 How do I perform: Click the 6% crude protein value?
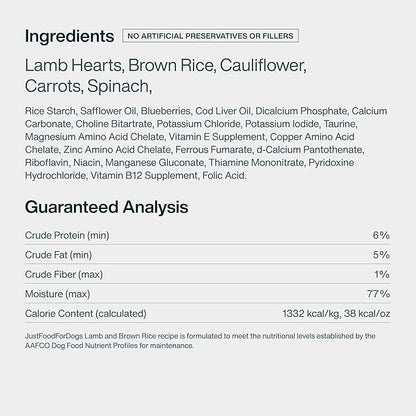(x=381, y=235)
